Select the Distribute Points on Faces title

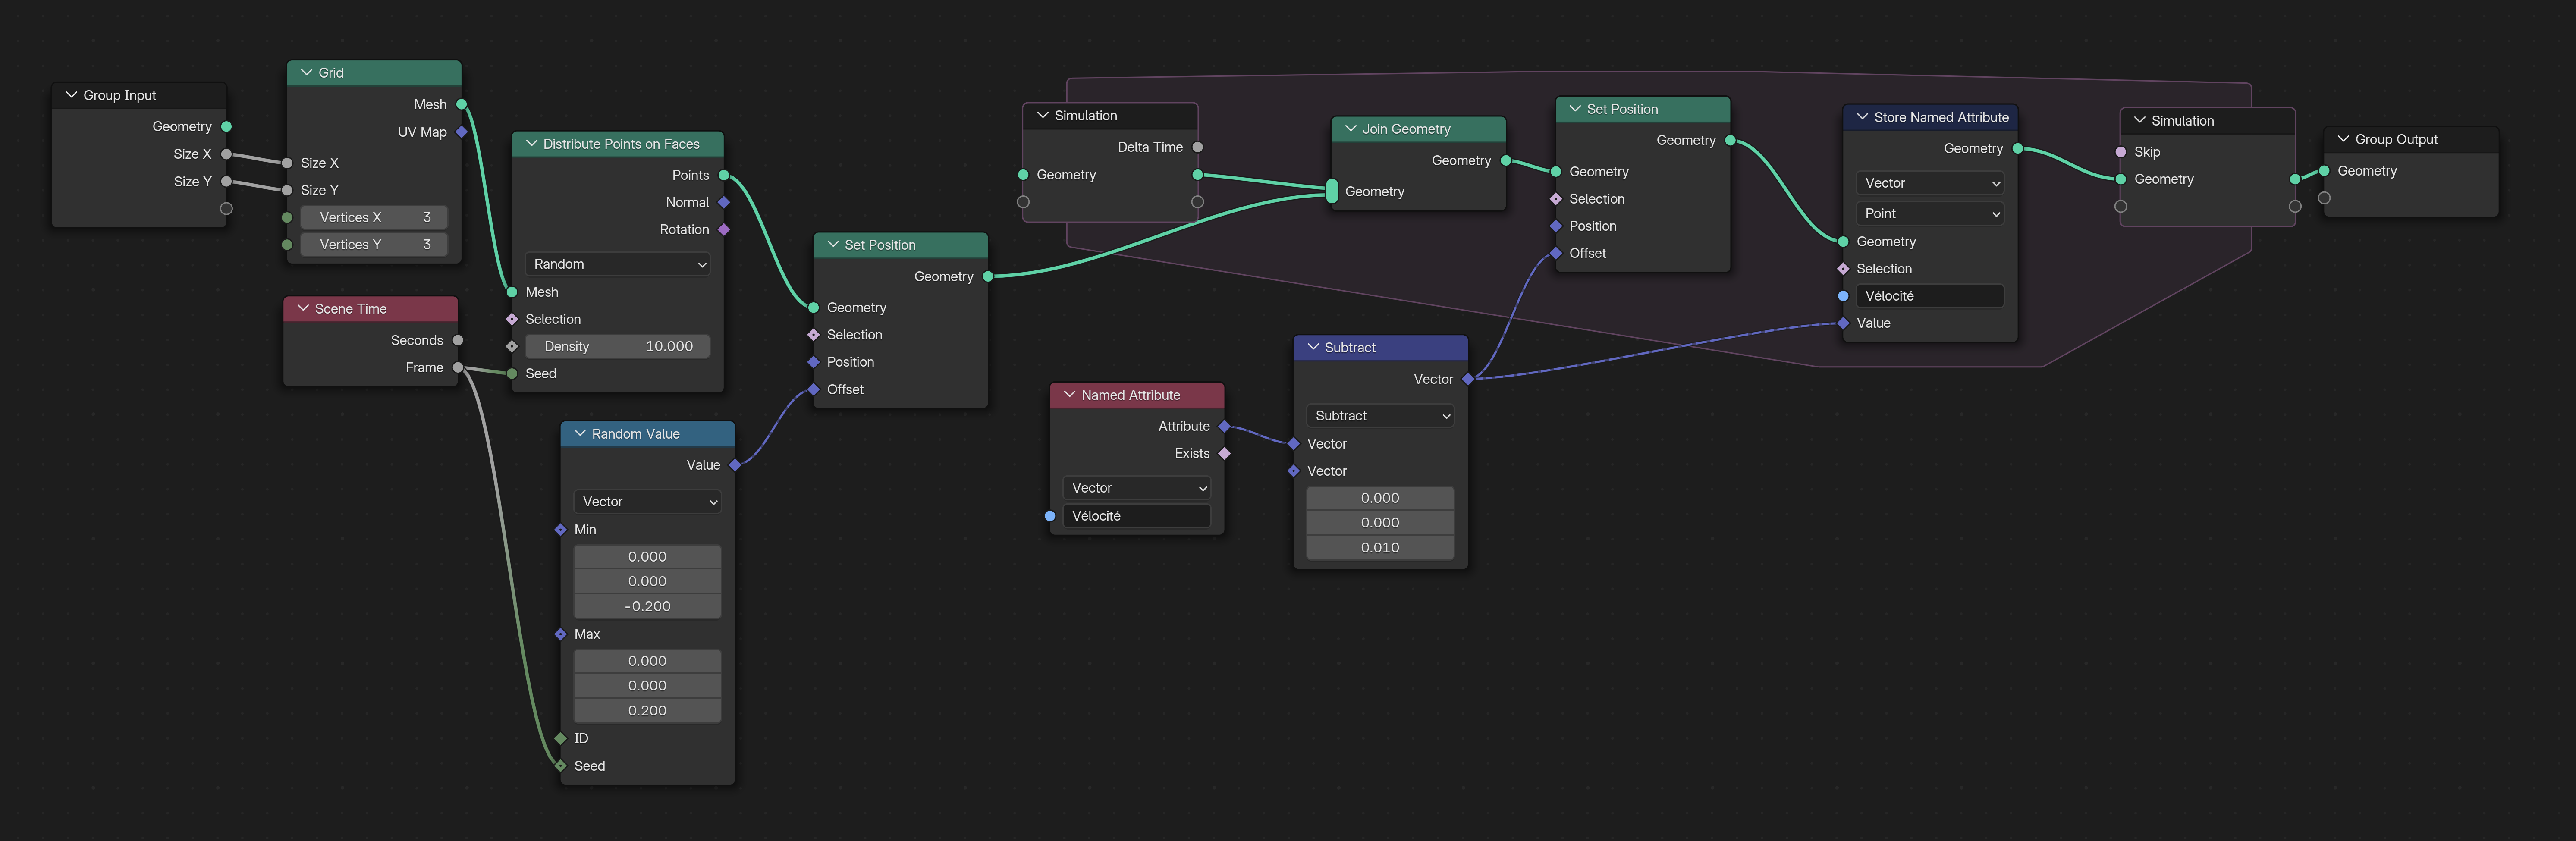[x=621, y=144]
